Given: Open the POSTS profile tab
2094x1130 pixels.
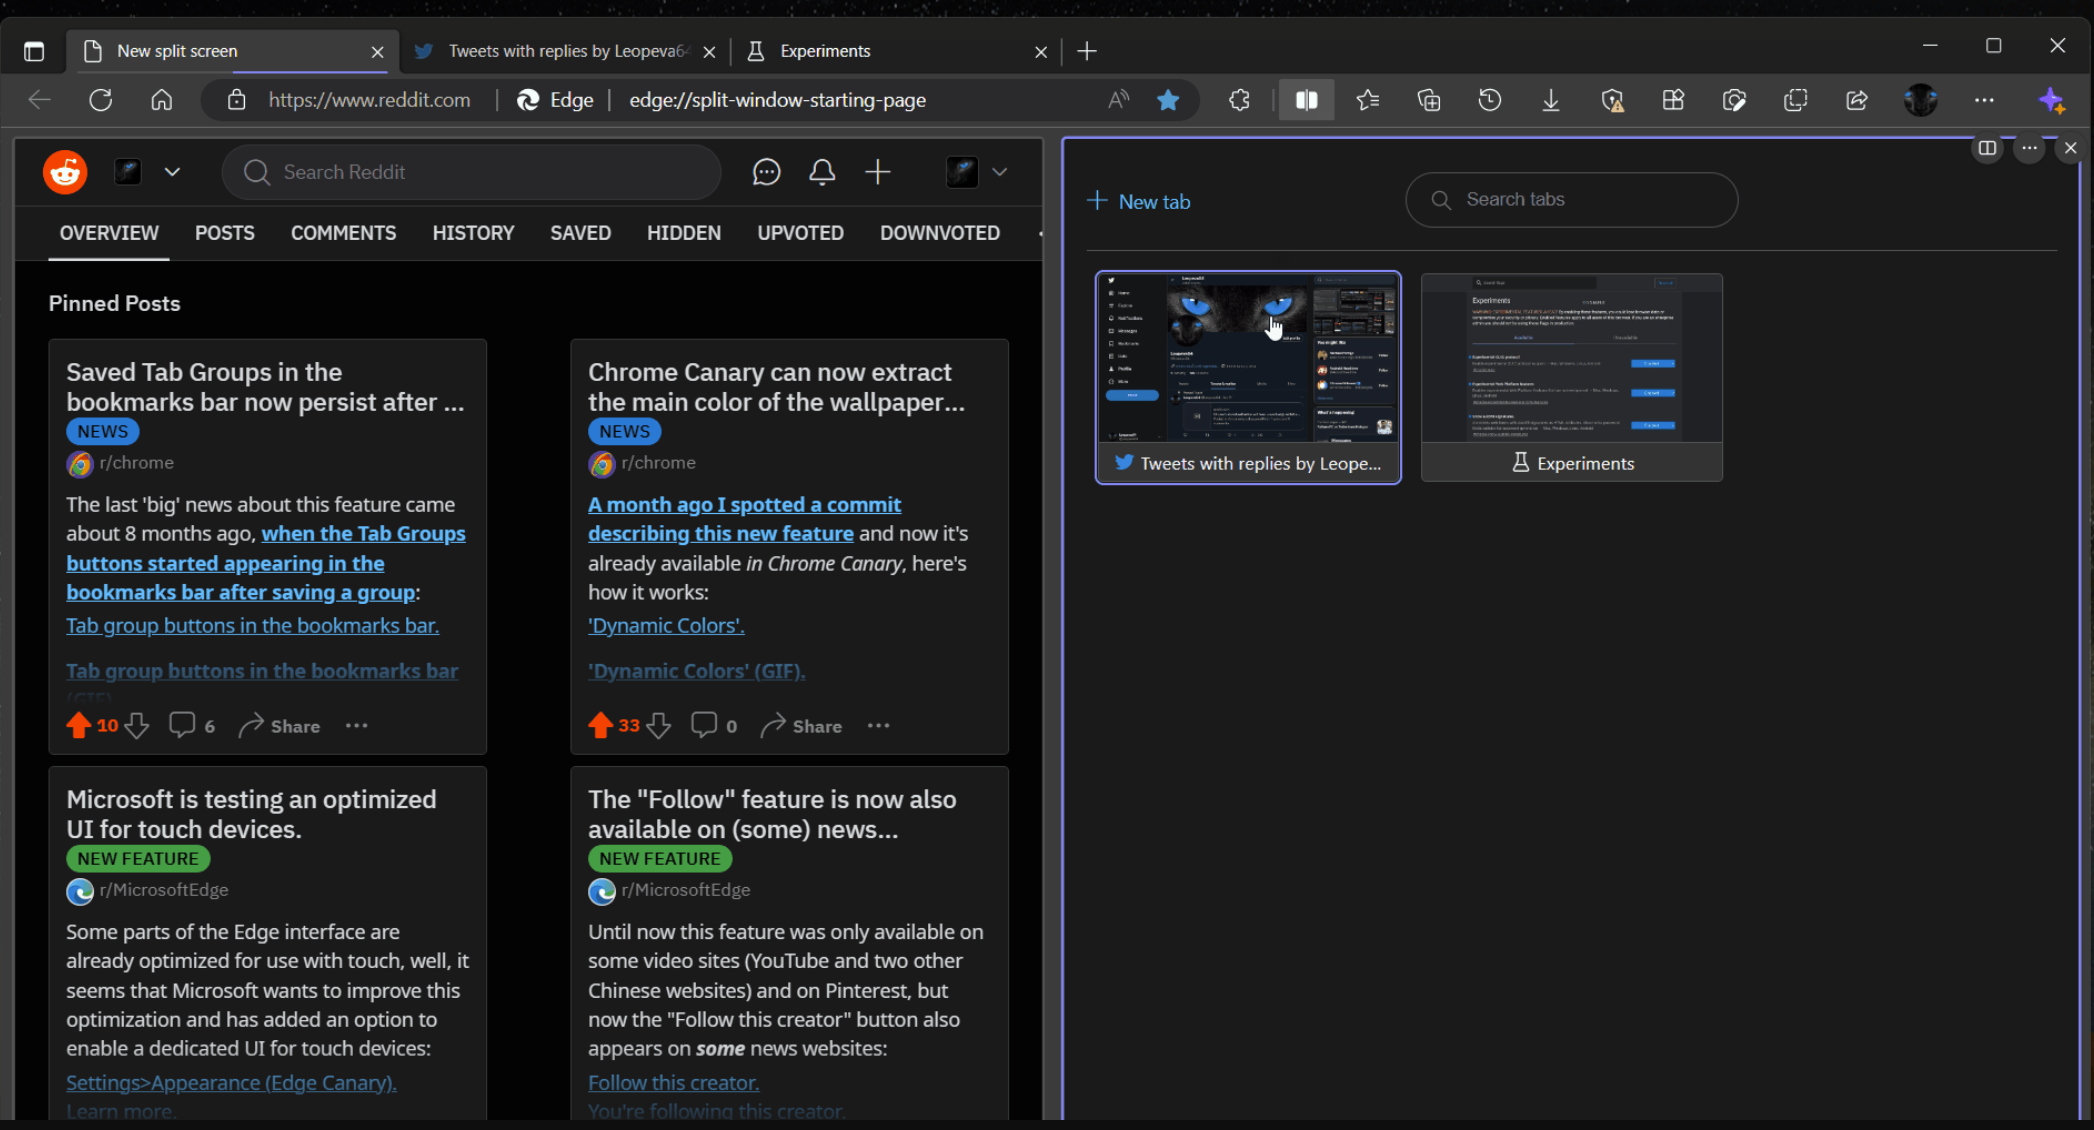Looking at the screenshot, I should coord(224,233).
